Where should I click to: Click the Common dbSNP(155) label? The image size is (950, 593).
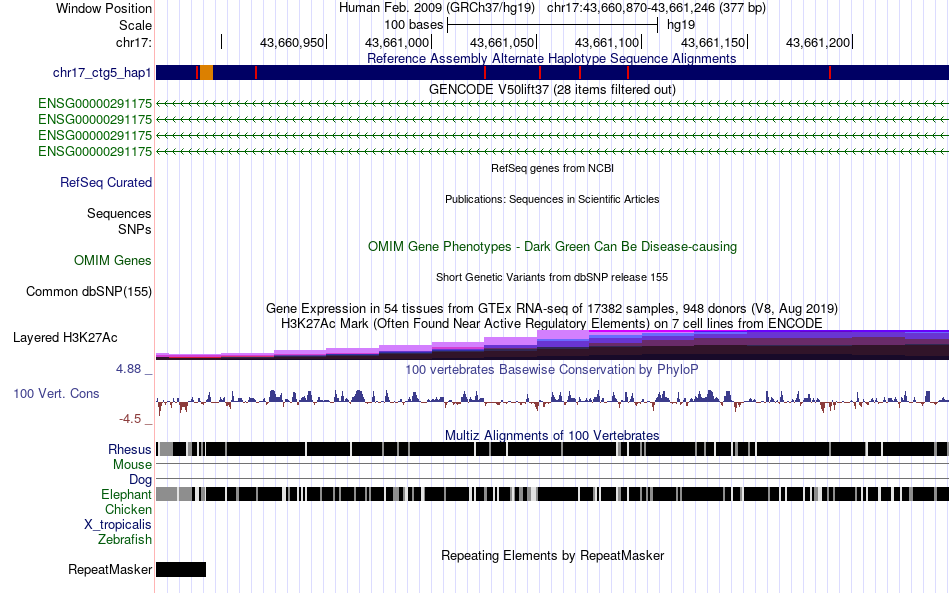[89, 291]
